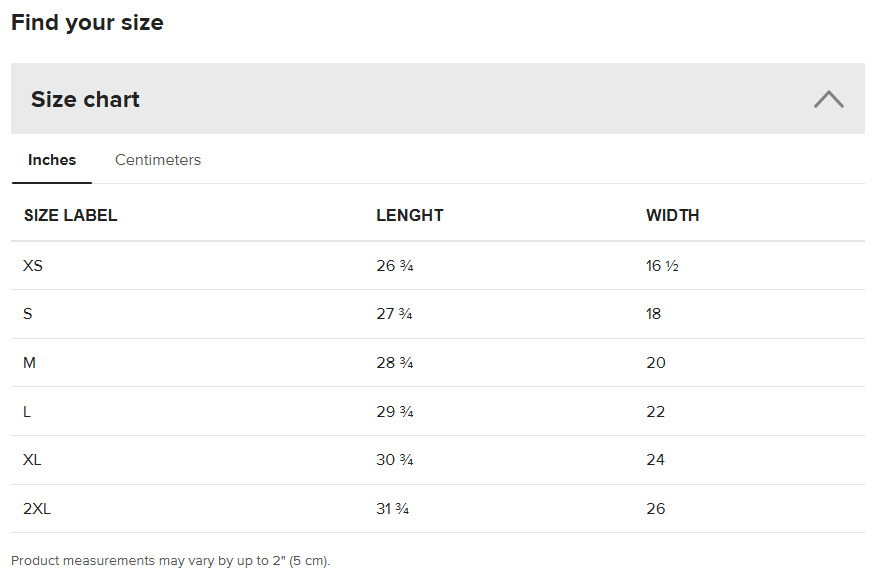
Task: Pick the L size row label
Action: (27, 412)
